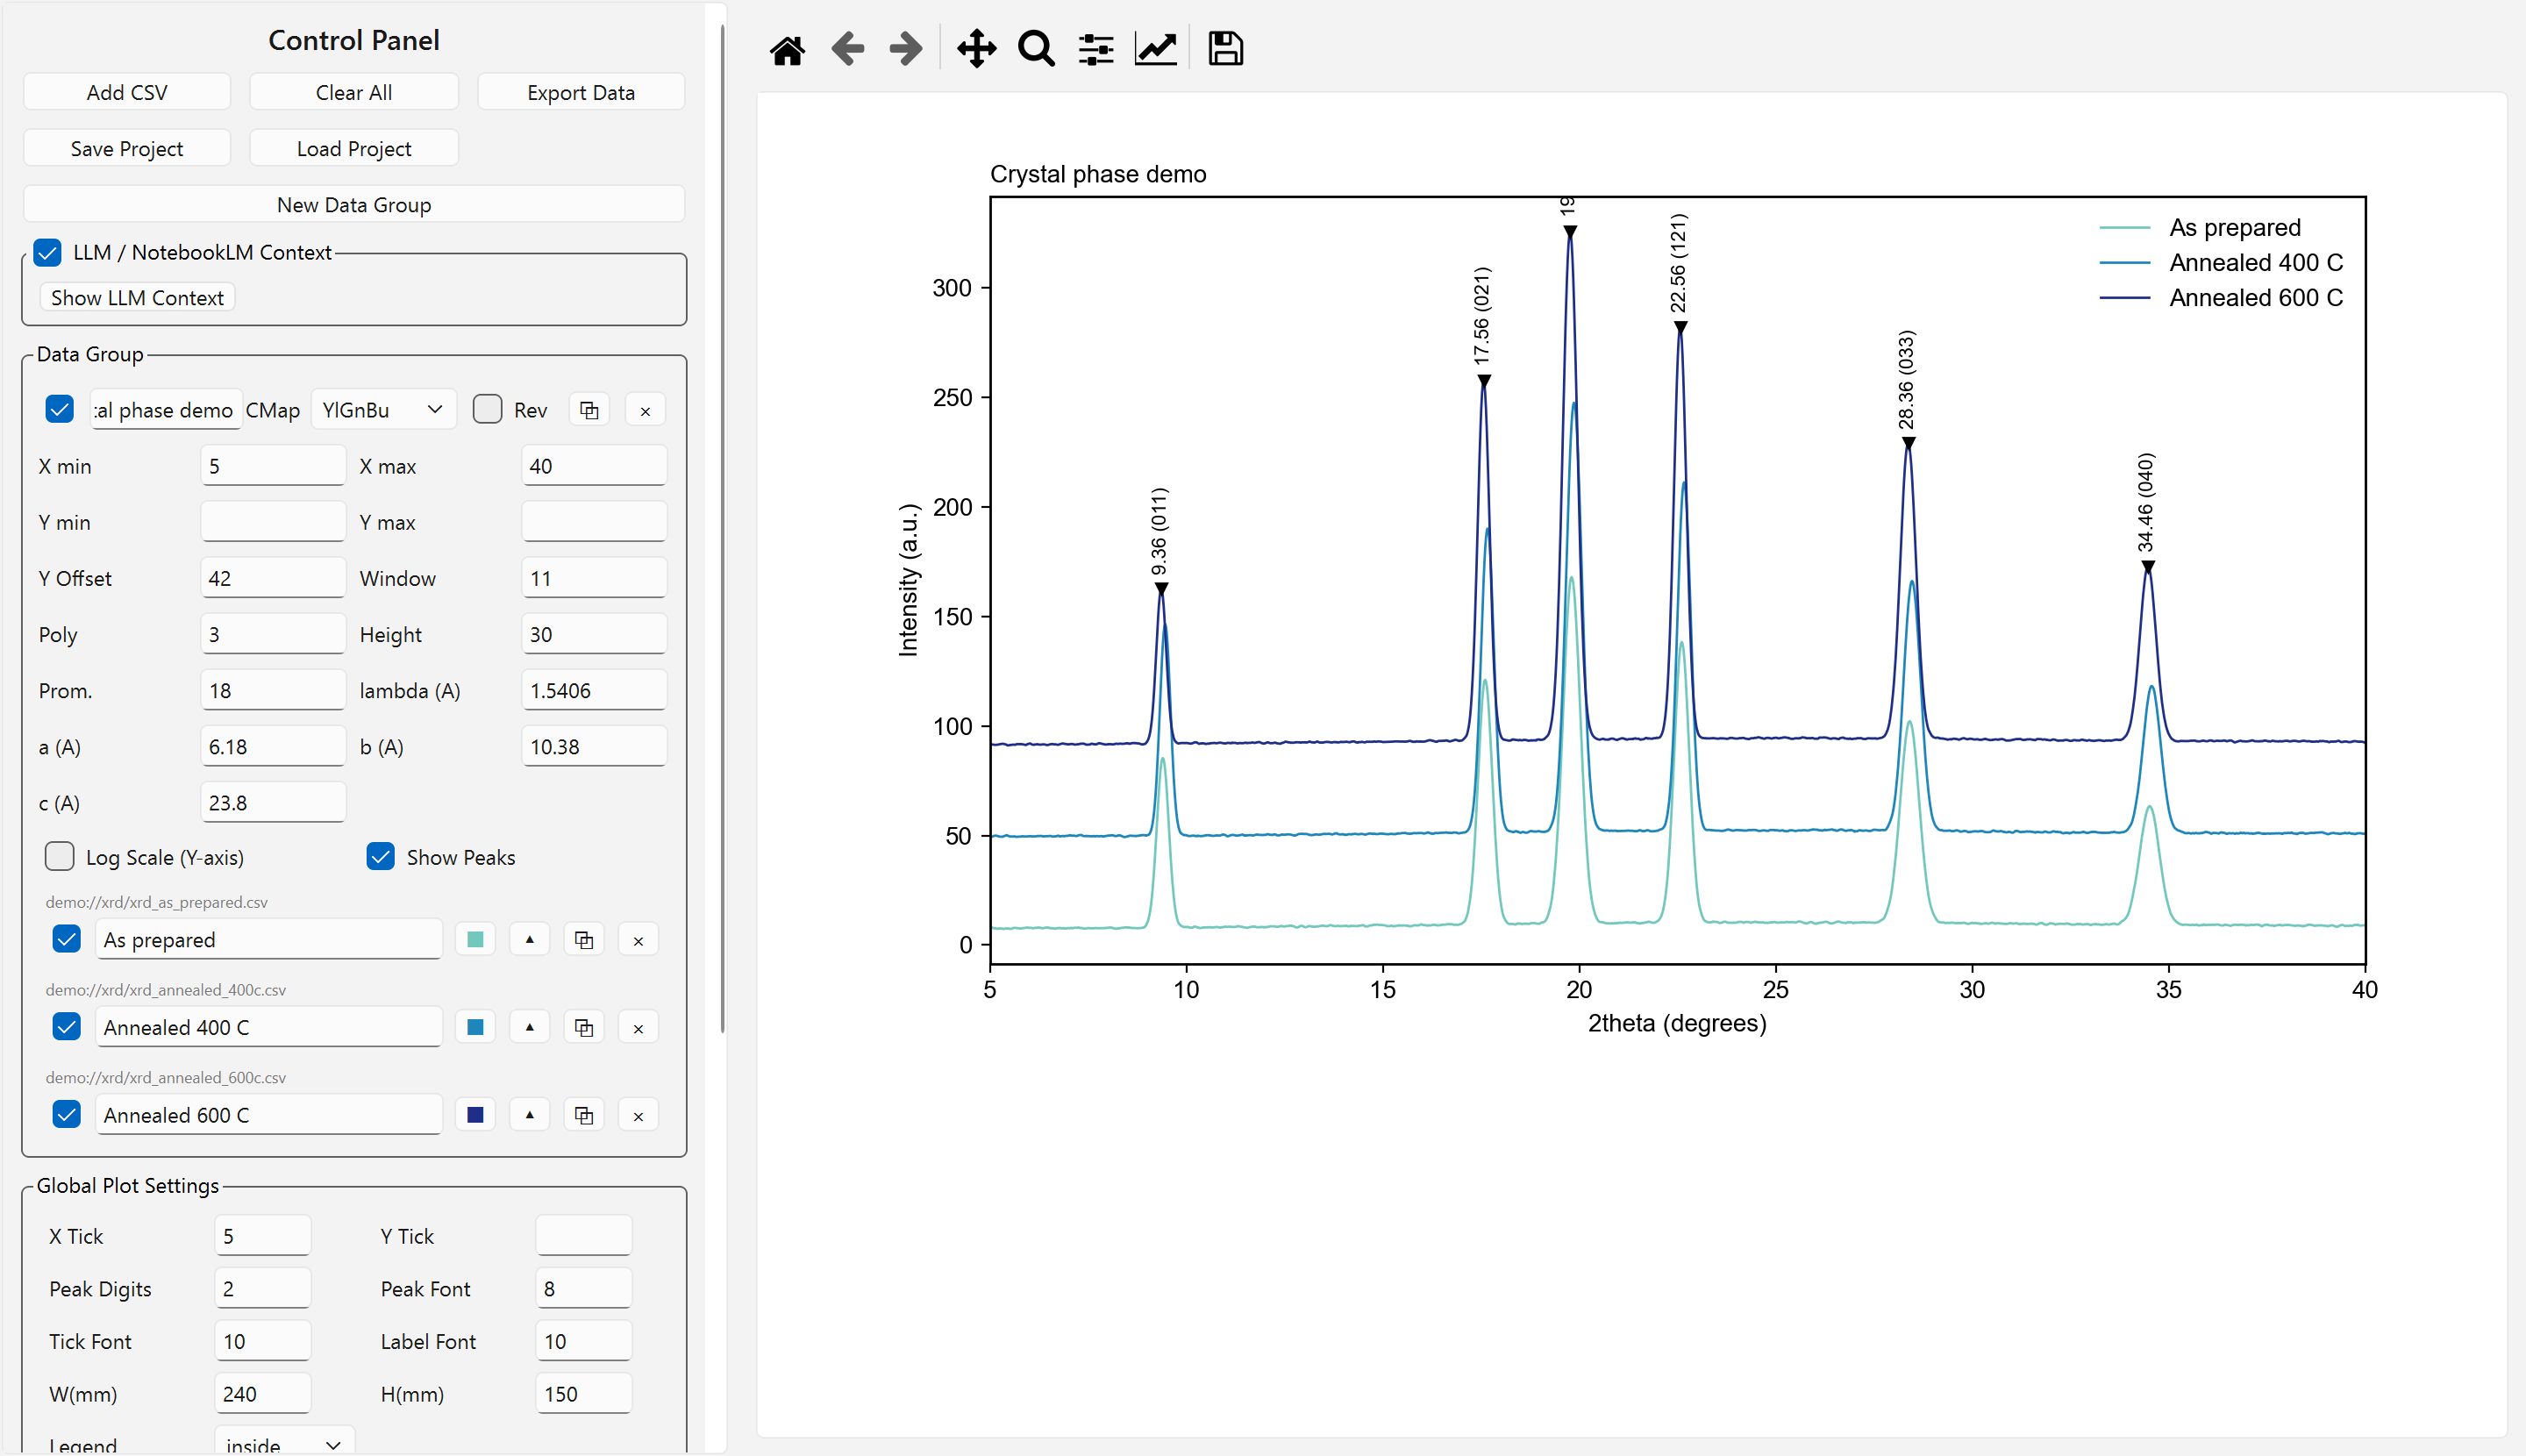Click Load Project button

click(x=354, y=148)
